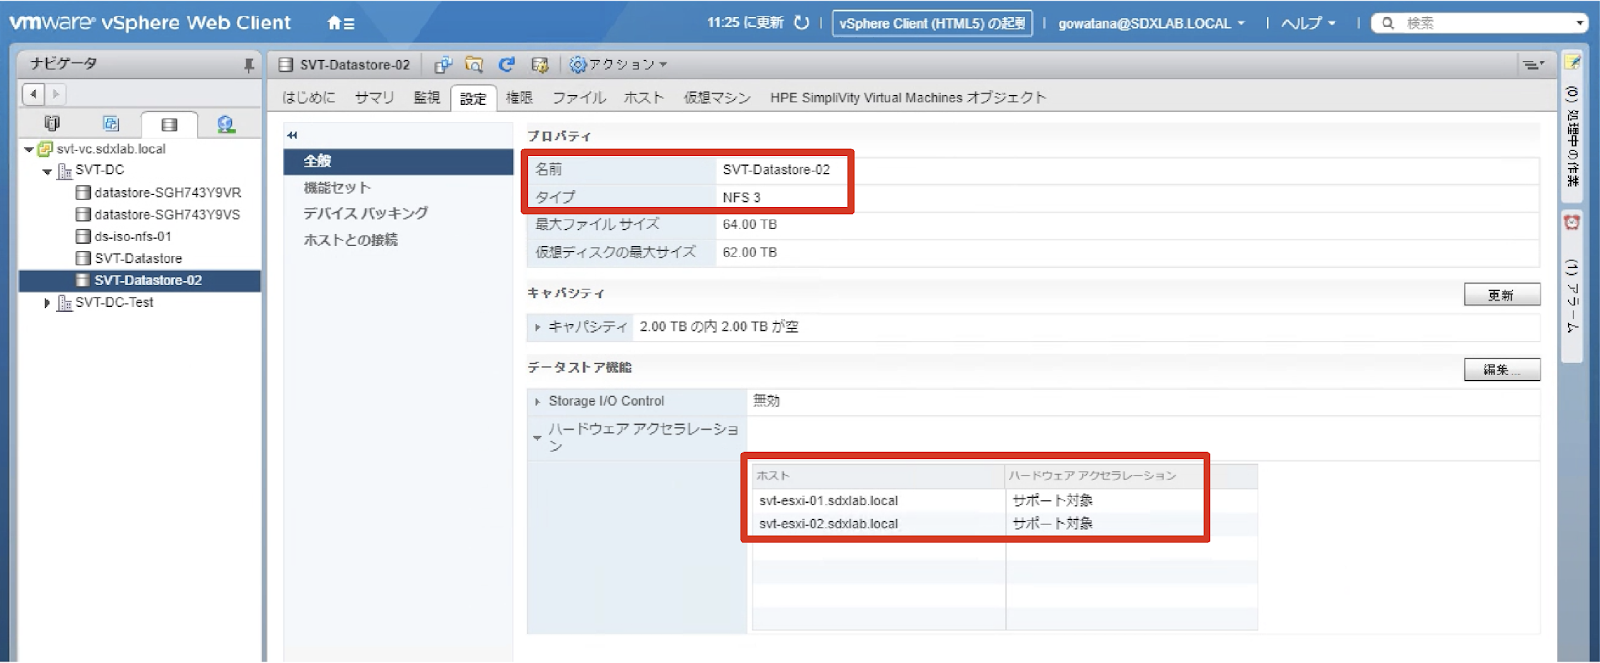The width and height of the screenshot is (1600, 663).
Task: Click the blue refresh arrow in the datastore toolbar
Action: (507, 65)
